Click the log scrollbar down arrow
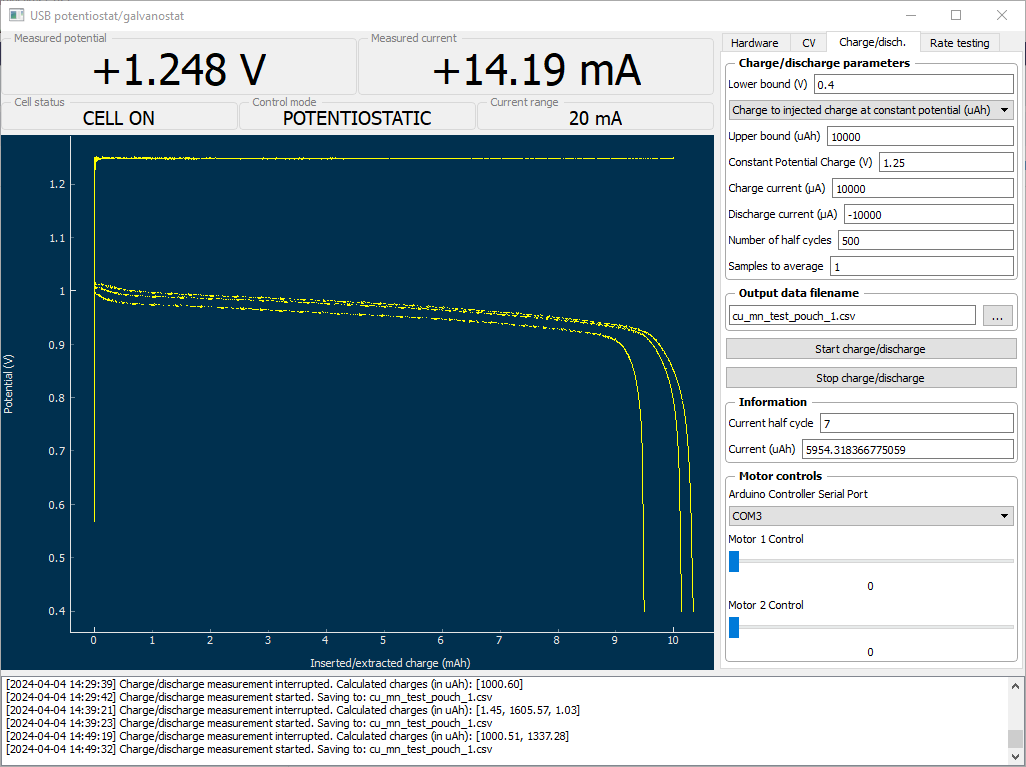The width and height of the screenshot is (1026, 767). (x=1015, y=756)
